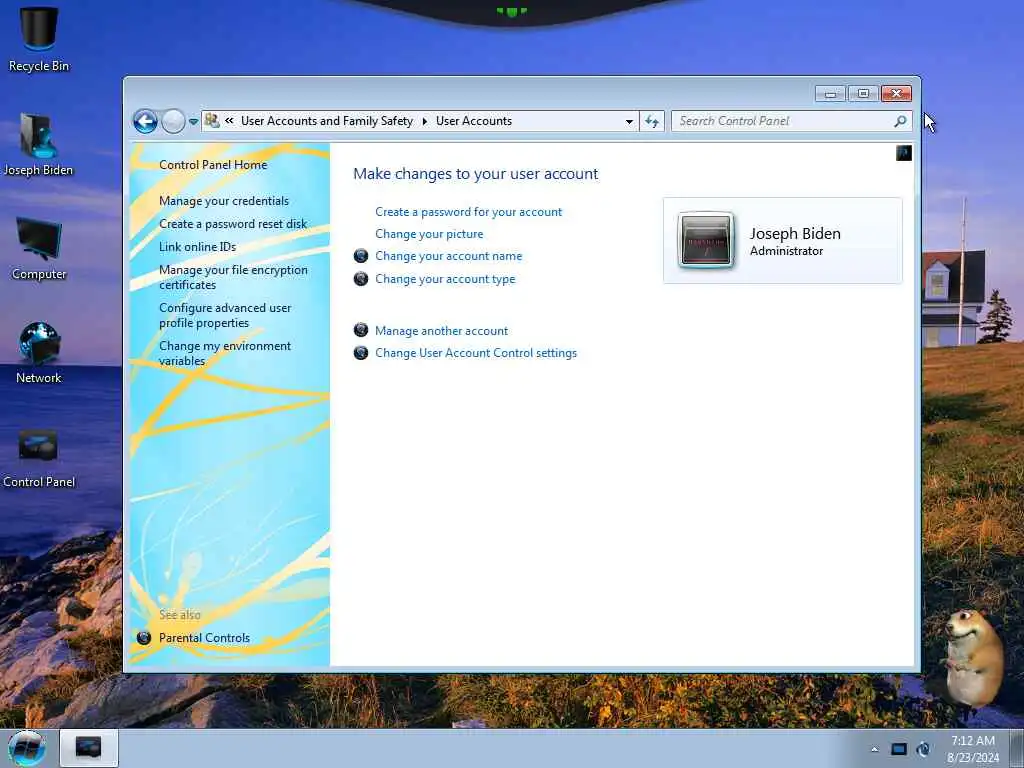Go back with the blue Back arrow

coord(145,121)
